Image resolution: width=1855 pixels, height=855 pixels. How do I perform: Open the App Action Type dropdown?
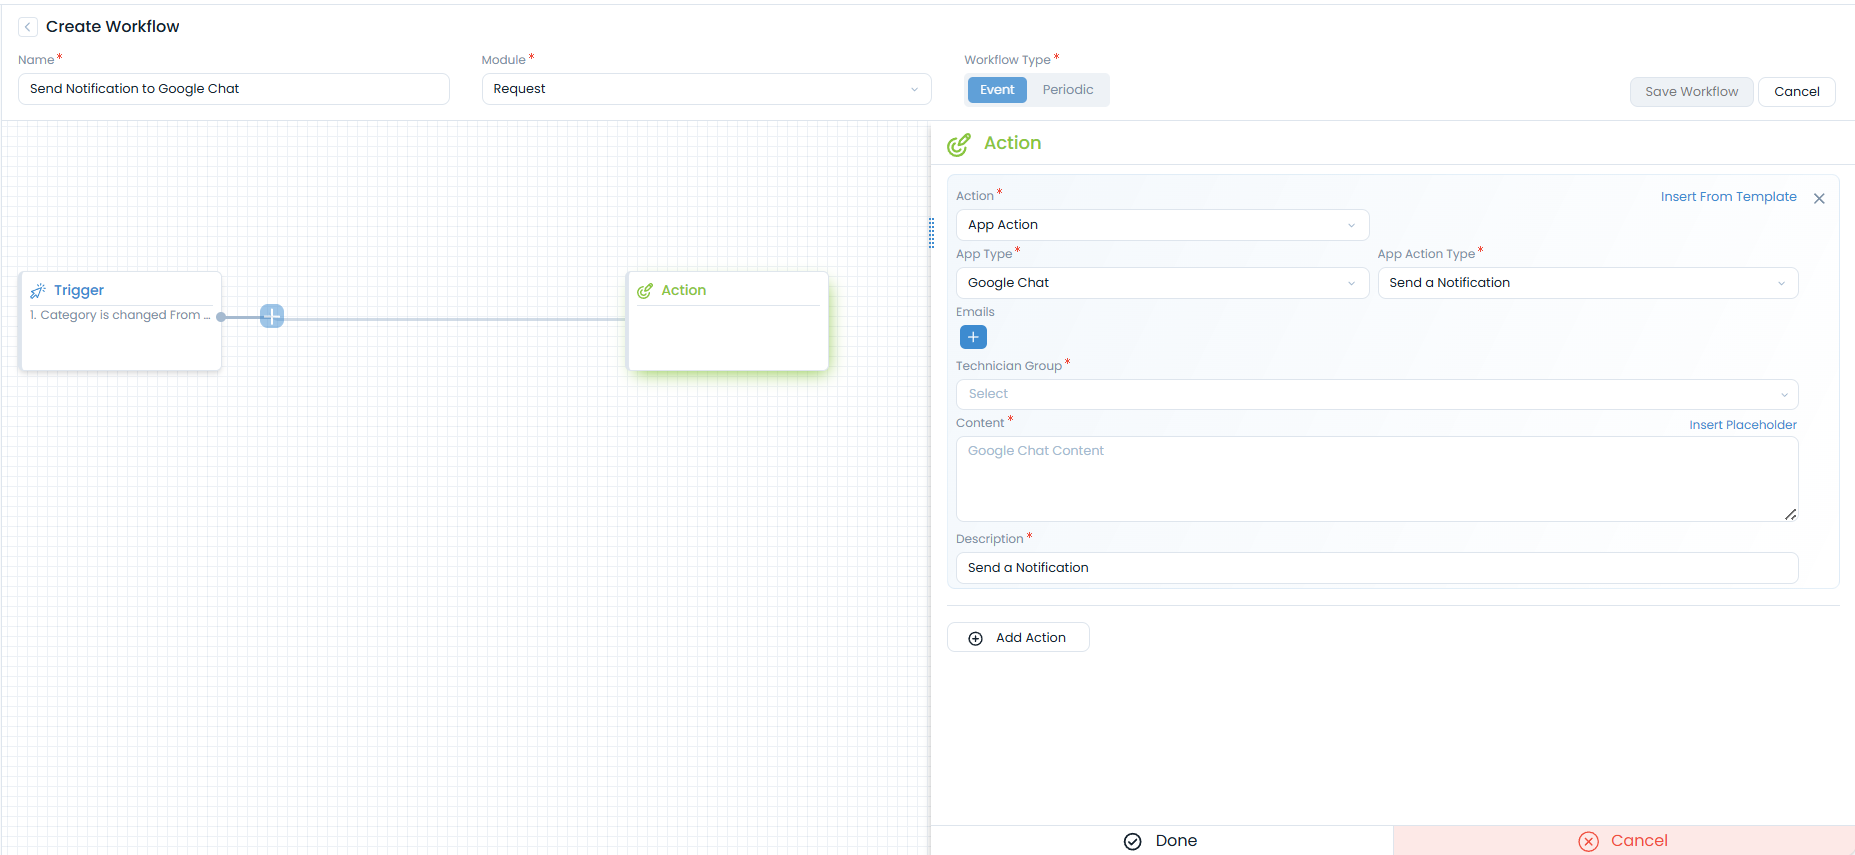click(1587, 283)
